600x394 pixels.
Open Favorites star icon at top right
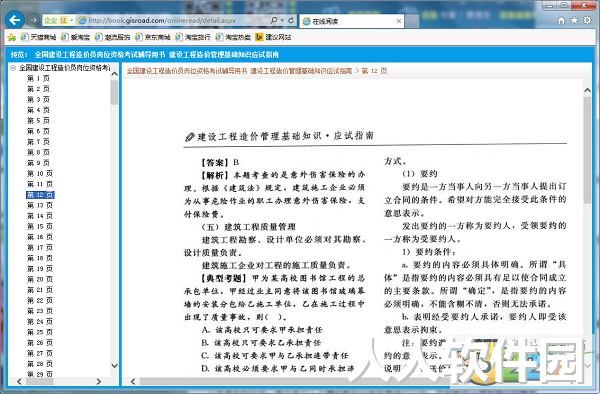tap(574, 21)
